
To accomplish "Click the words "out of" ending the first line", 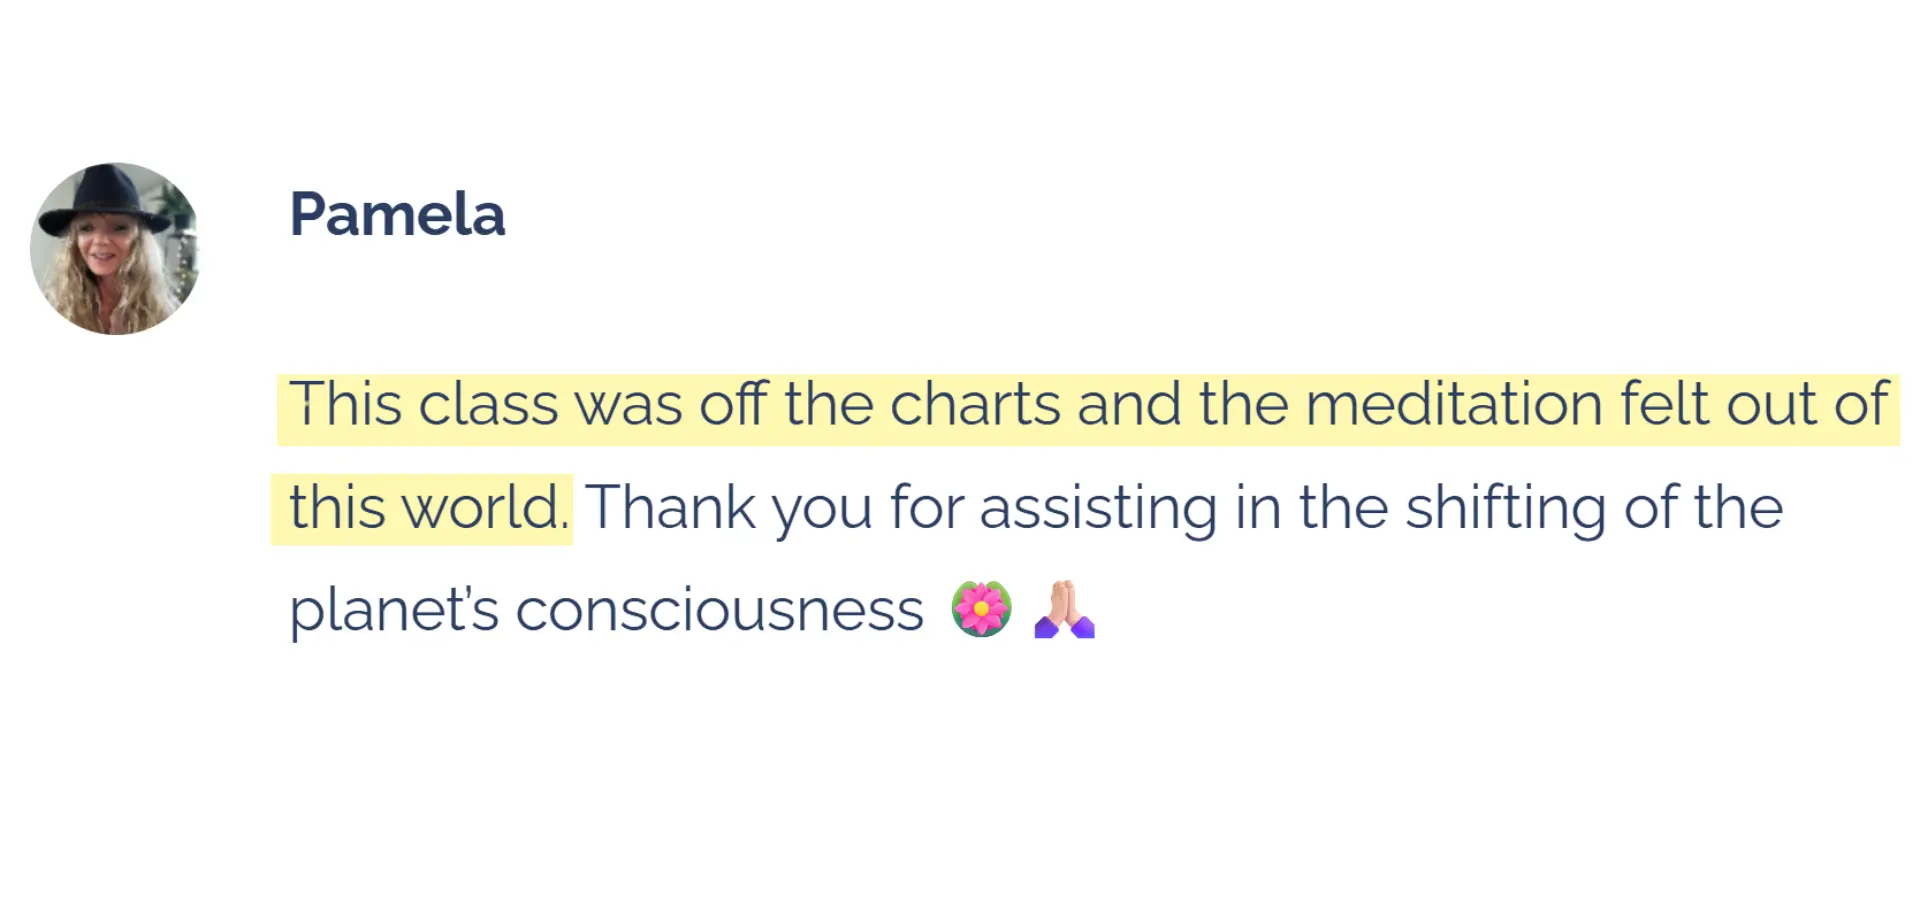I will [1807, 404].
